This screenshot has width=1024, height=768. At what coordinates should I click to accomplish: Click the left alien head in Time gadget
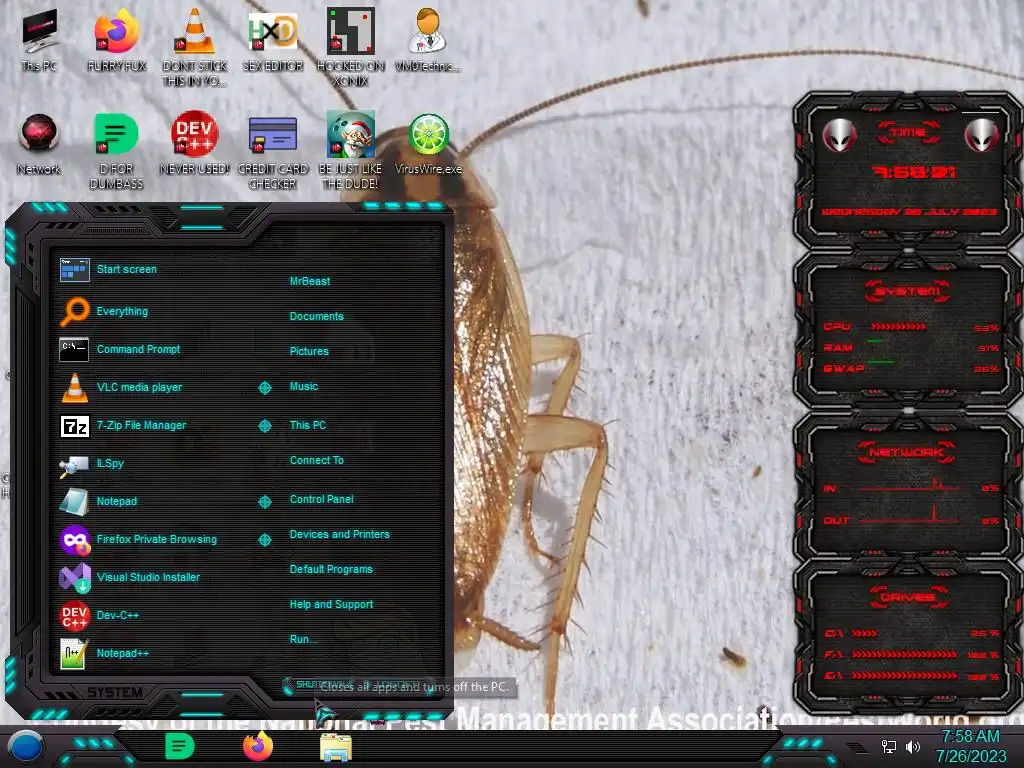pyautogui.click(x=839, y=136)
